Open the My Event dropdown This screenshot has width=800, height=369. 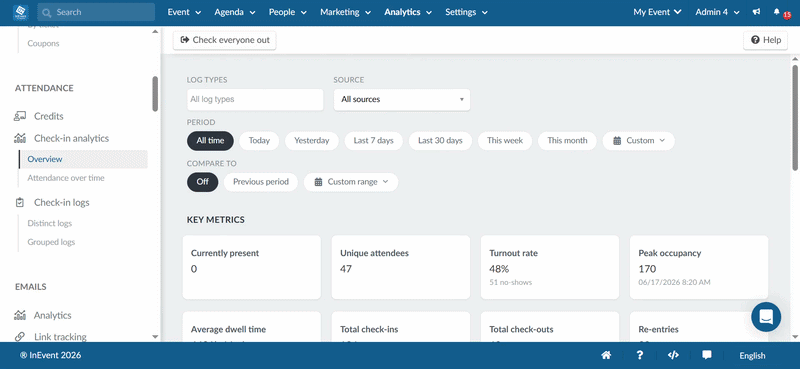click(657, 12)
